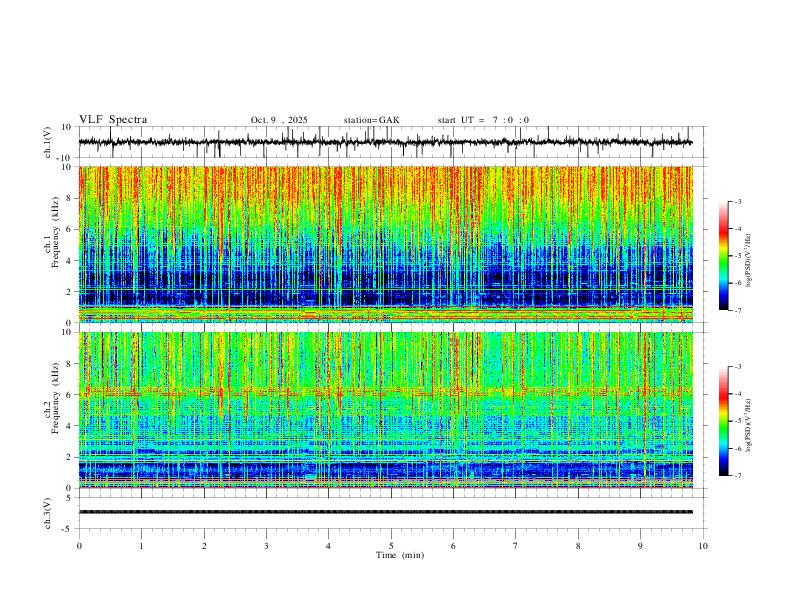Click the ch.2 spectrogram color scale bar

tap(724, 421)
